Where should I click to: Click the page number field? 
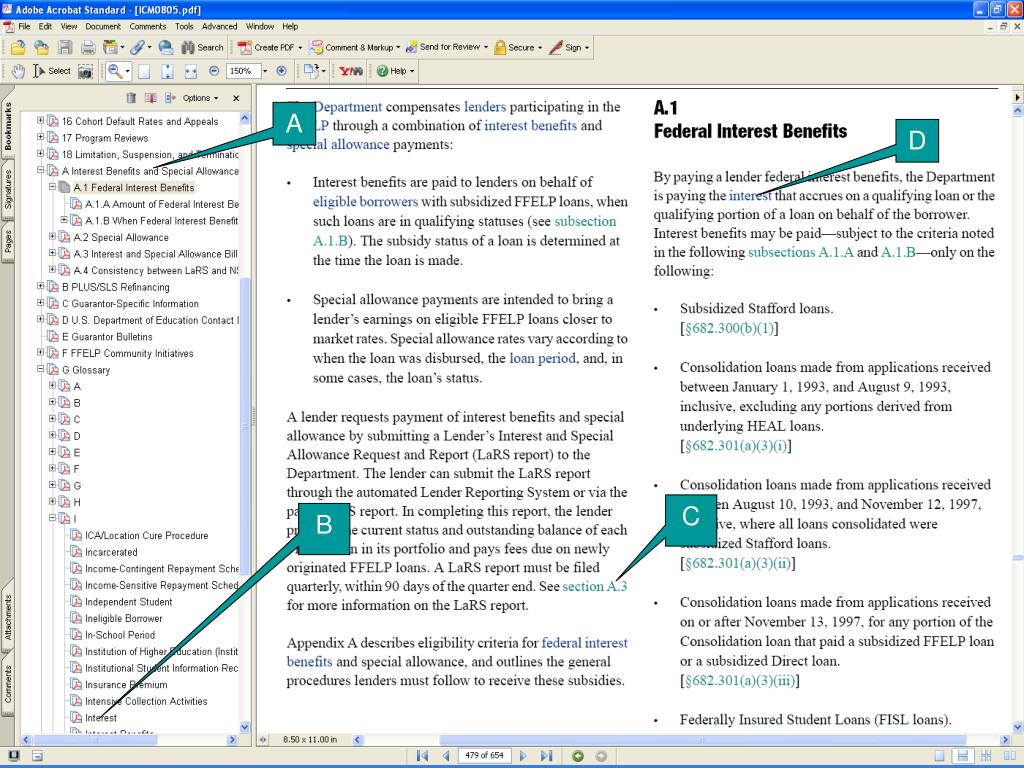(x=485, y=756)
